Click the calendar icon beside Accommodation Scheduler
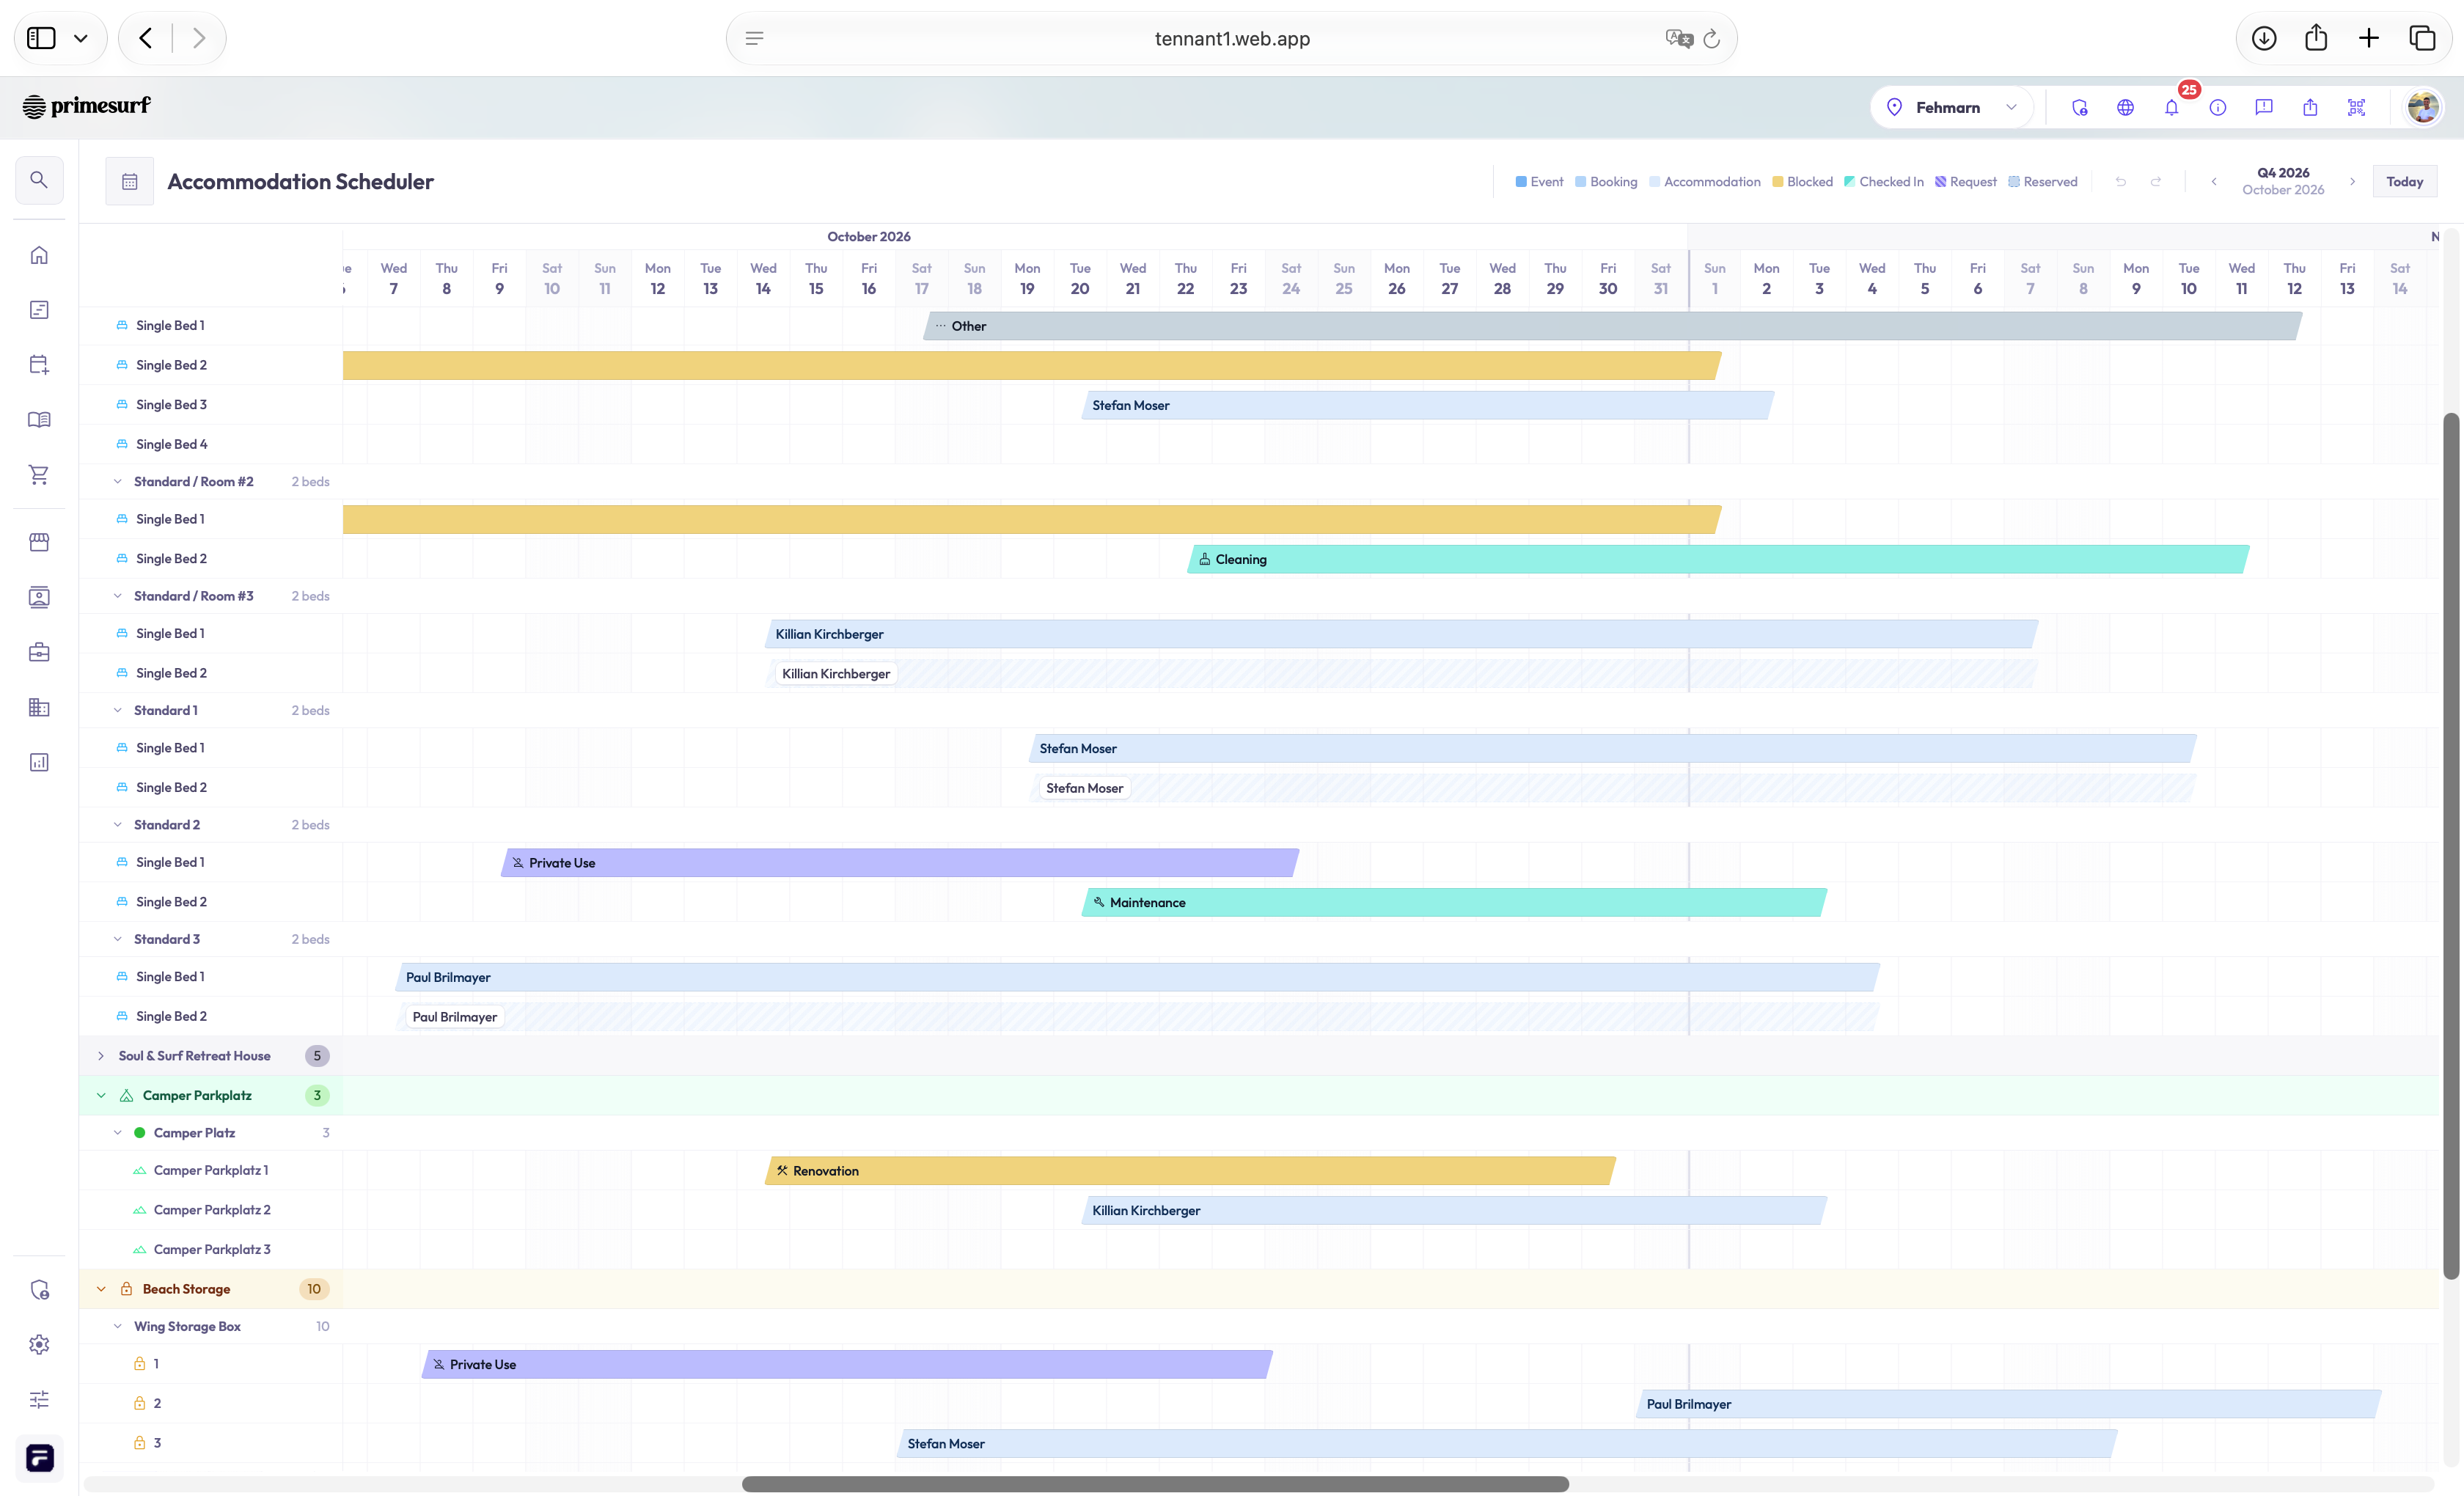The width and height of the screenshot is (2464, 1496). pos(130,181)
